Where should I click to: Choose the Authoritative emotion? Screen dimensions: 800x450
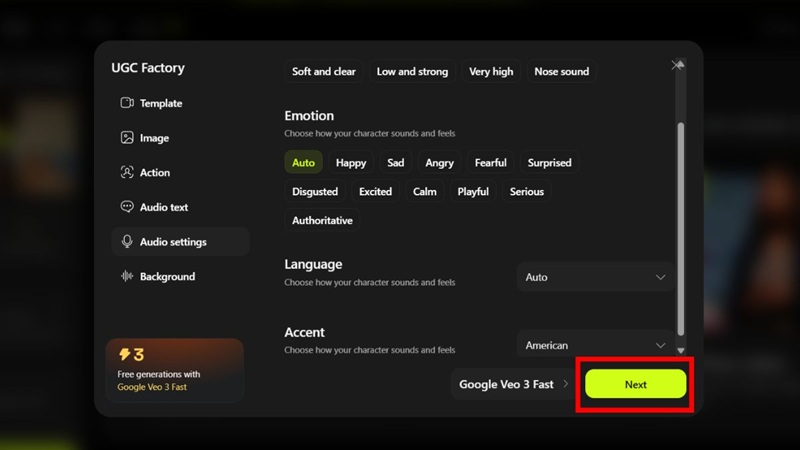tap(322, 221)
